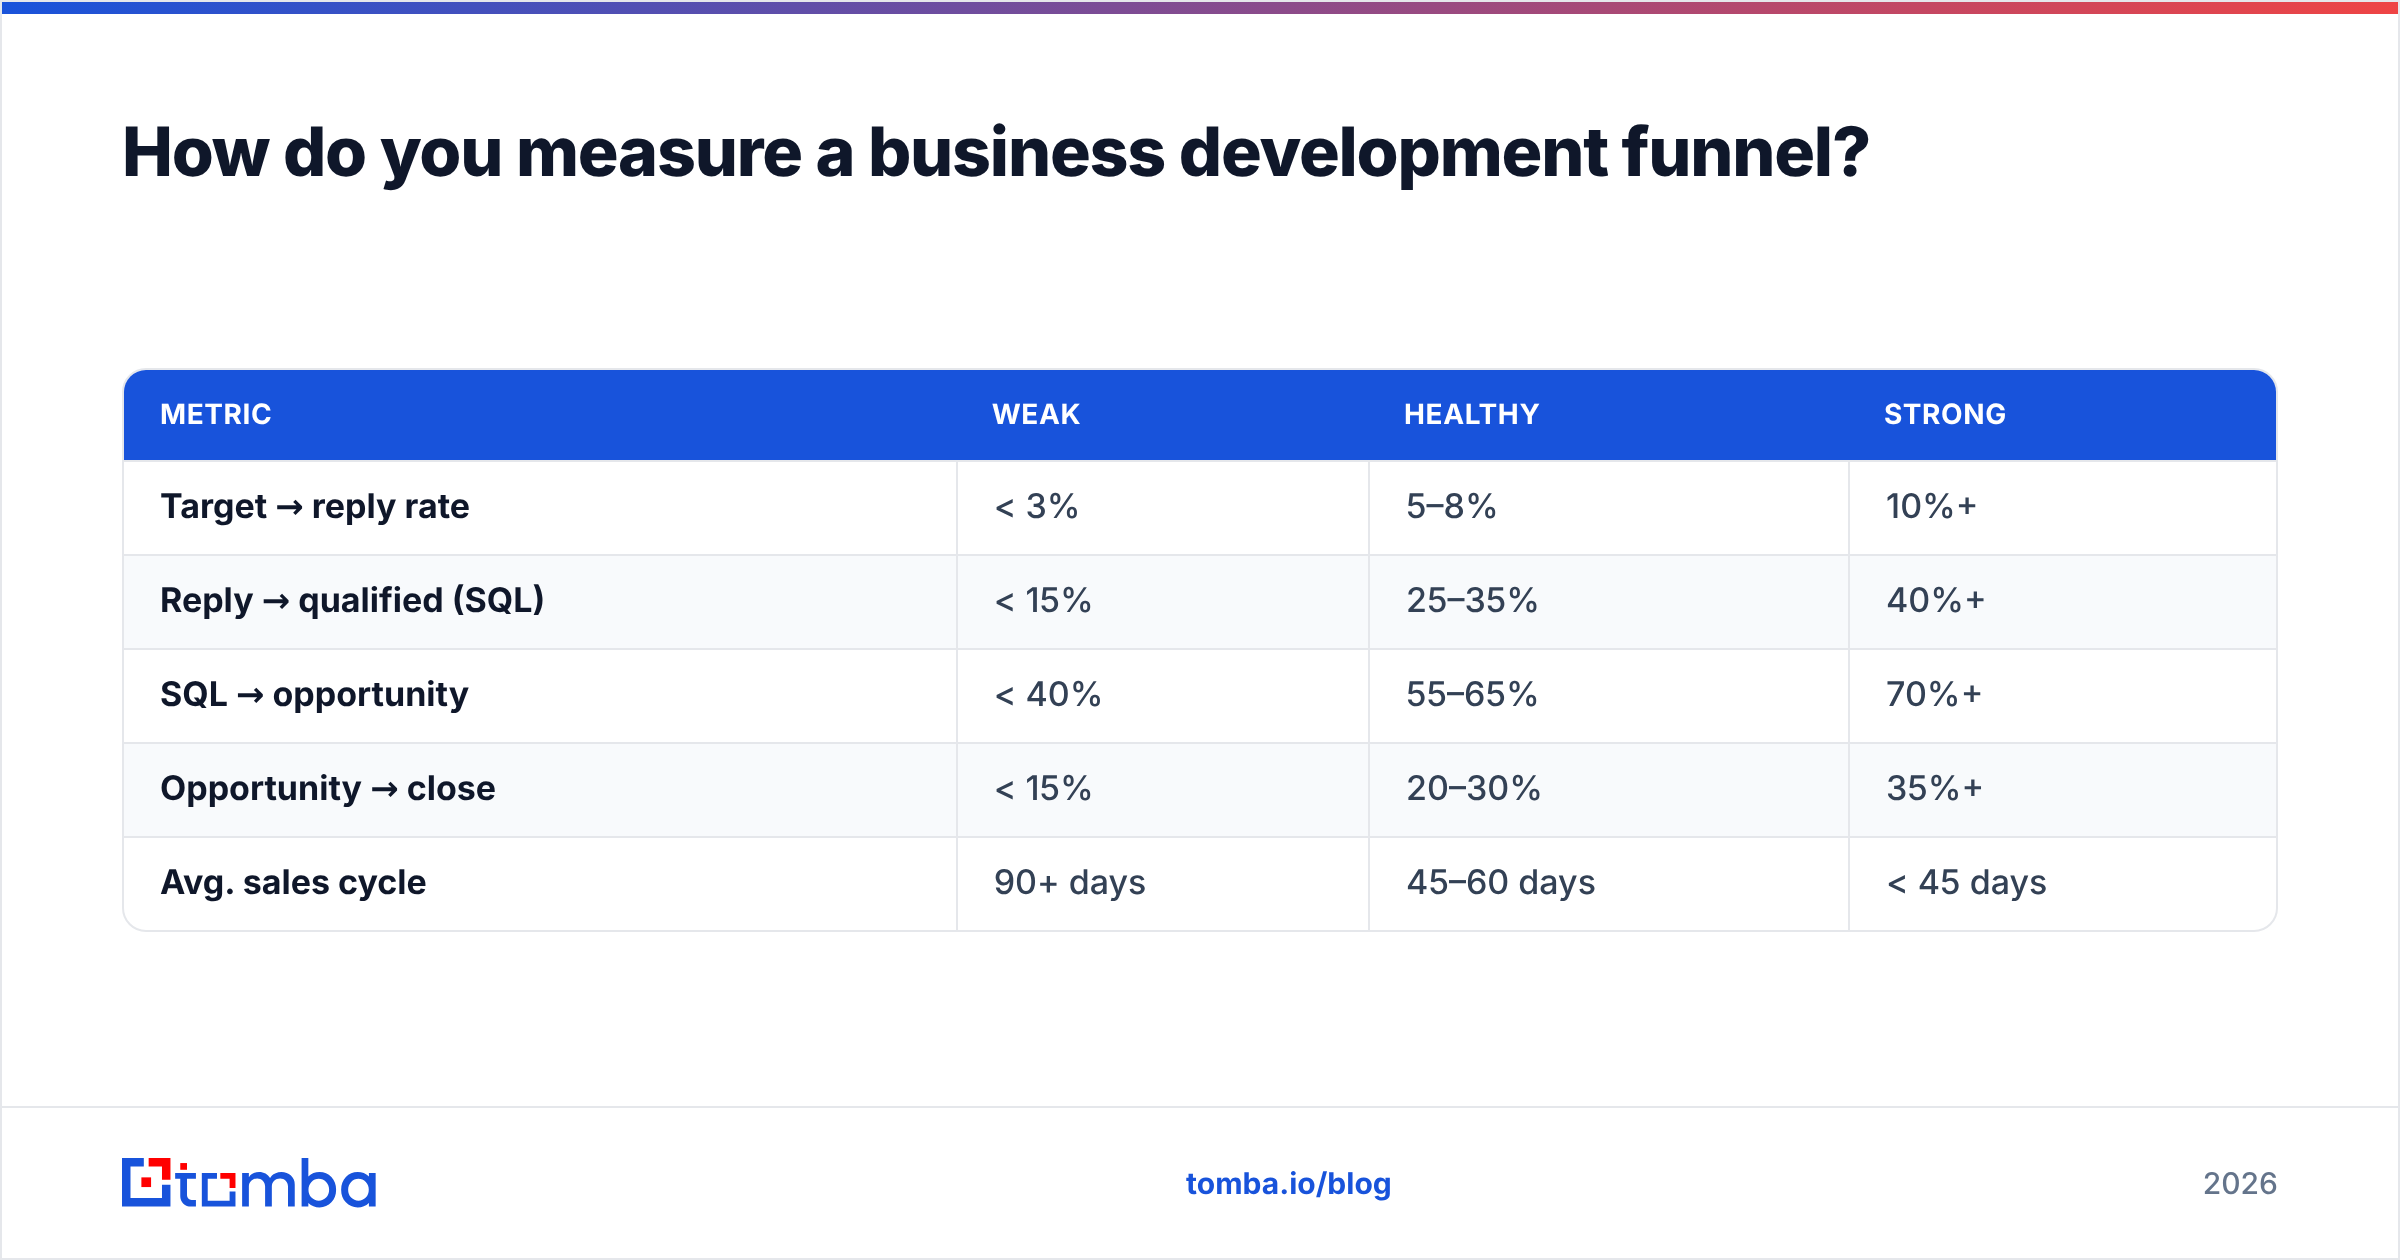Click the 'Reply → qualified (SQL)' row label
The image size is (2400, 1260).
[x=352, y=601]
